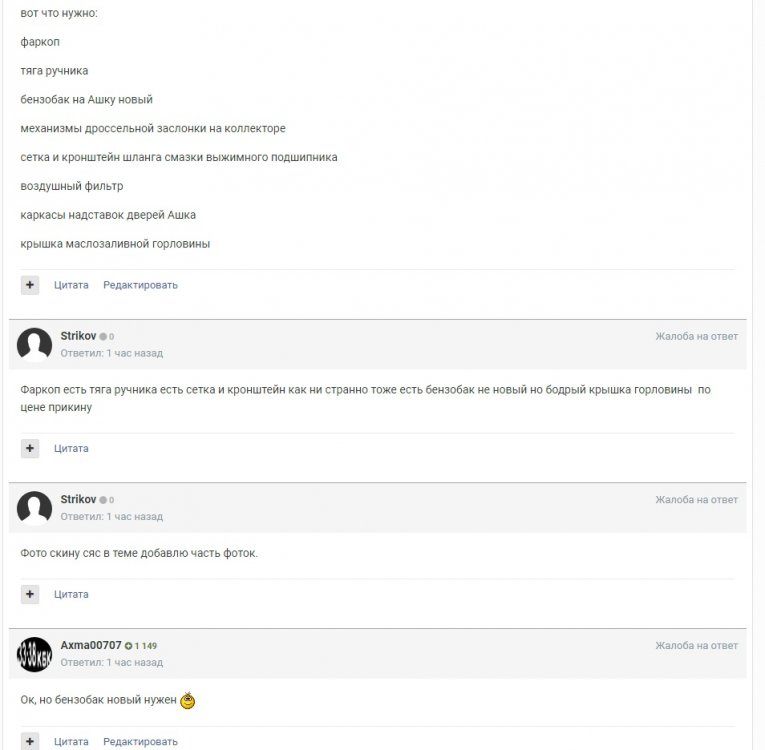Click the multiquote plus under the "Фото скину" reply
Viewport: 765px width, 750px height.
tap(30, 595)
